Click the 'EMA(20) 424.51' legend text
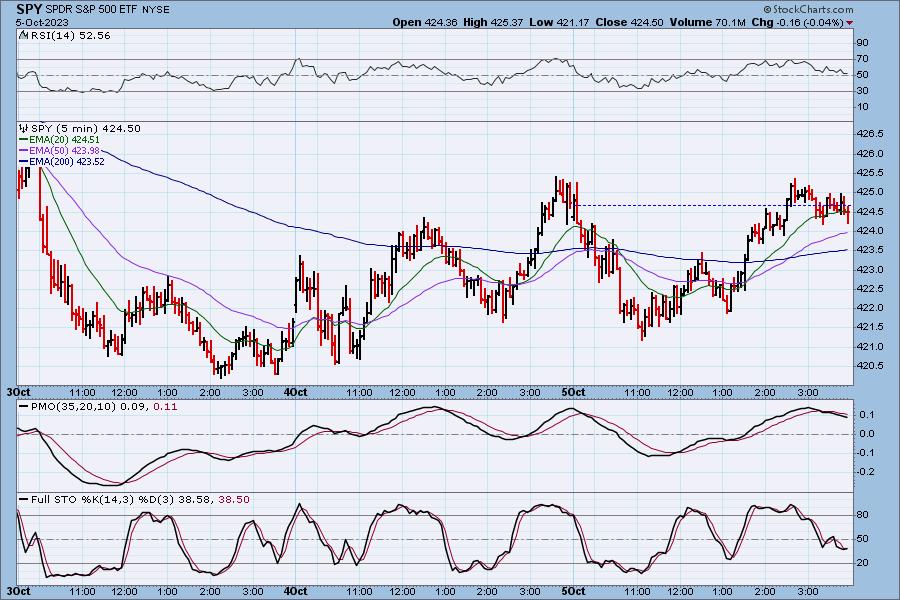This screenshot has width=900, height=600. click(64, 140)
